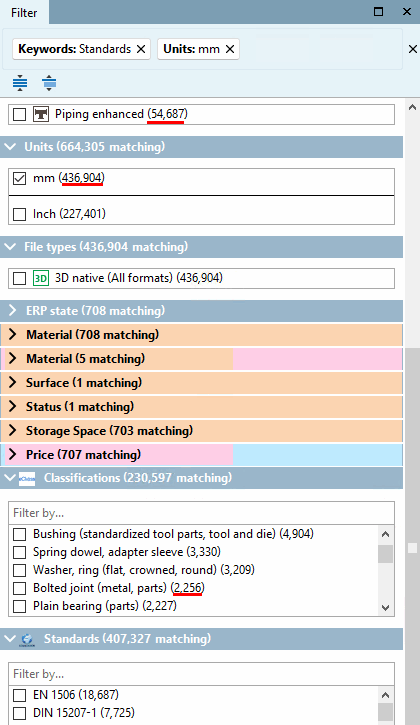420x725 pixels.
Task: Select the Filter panel tab
Action: 24,12
